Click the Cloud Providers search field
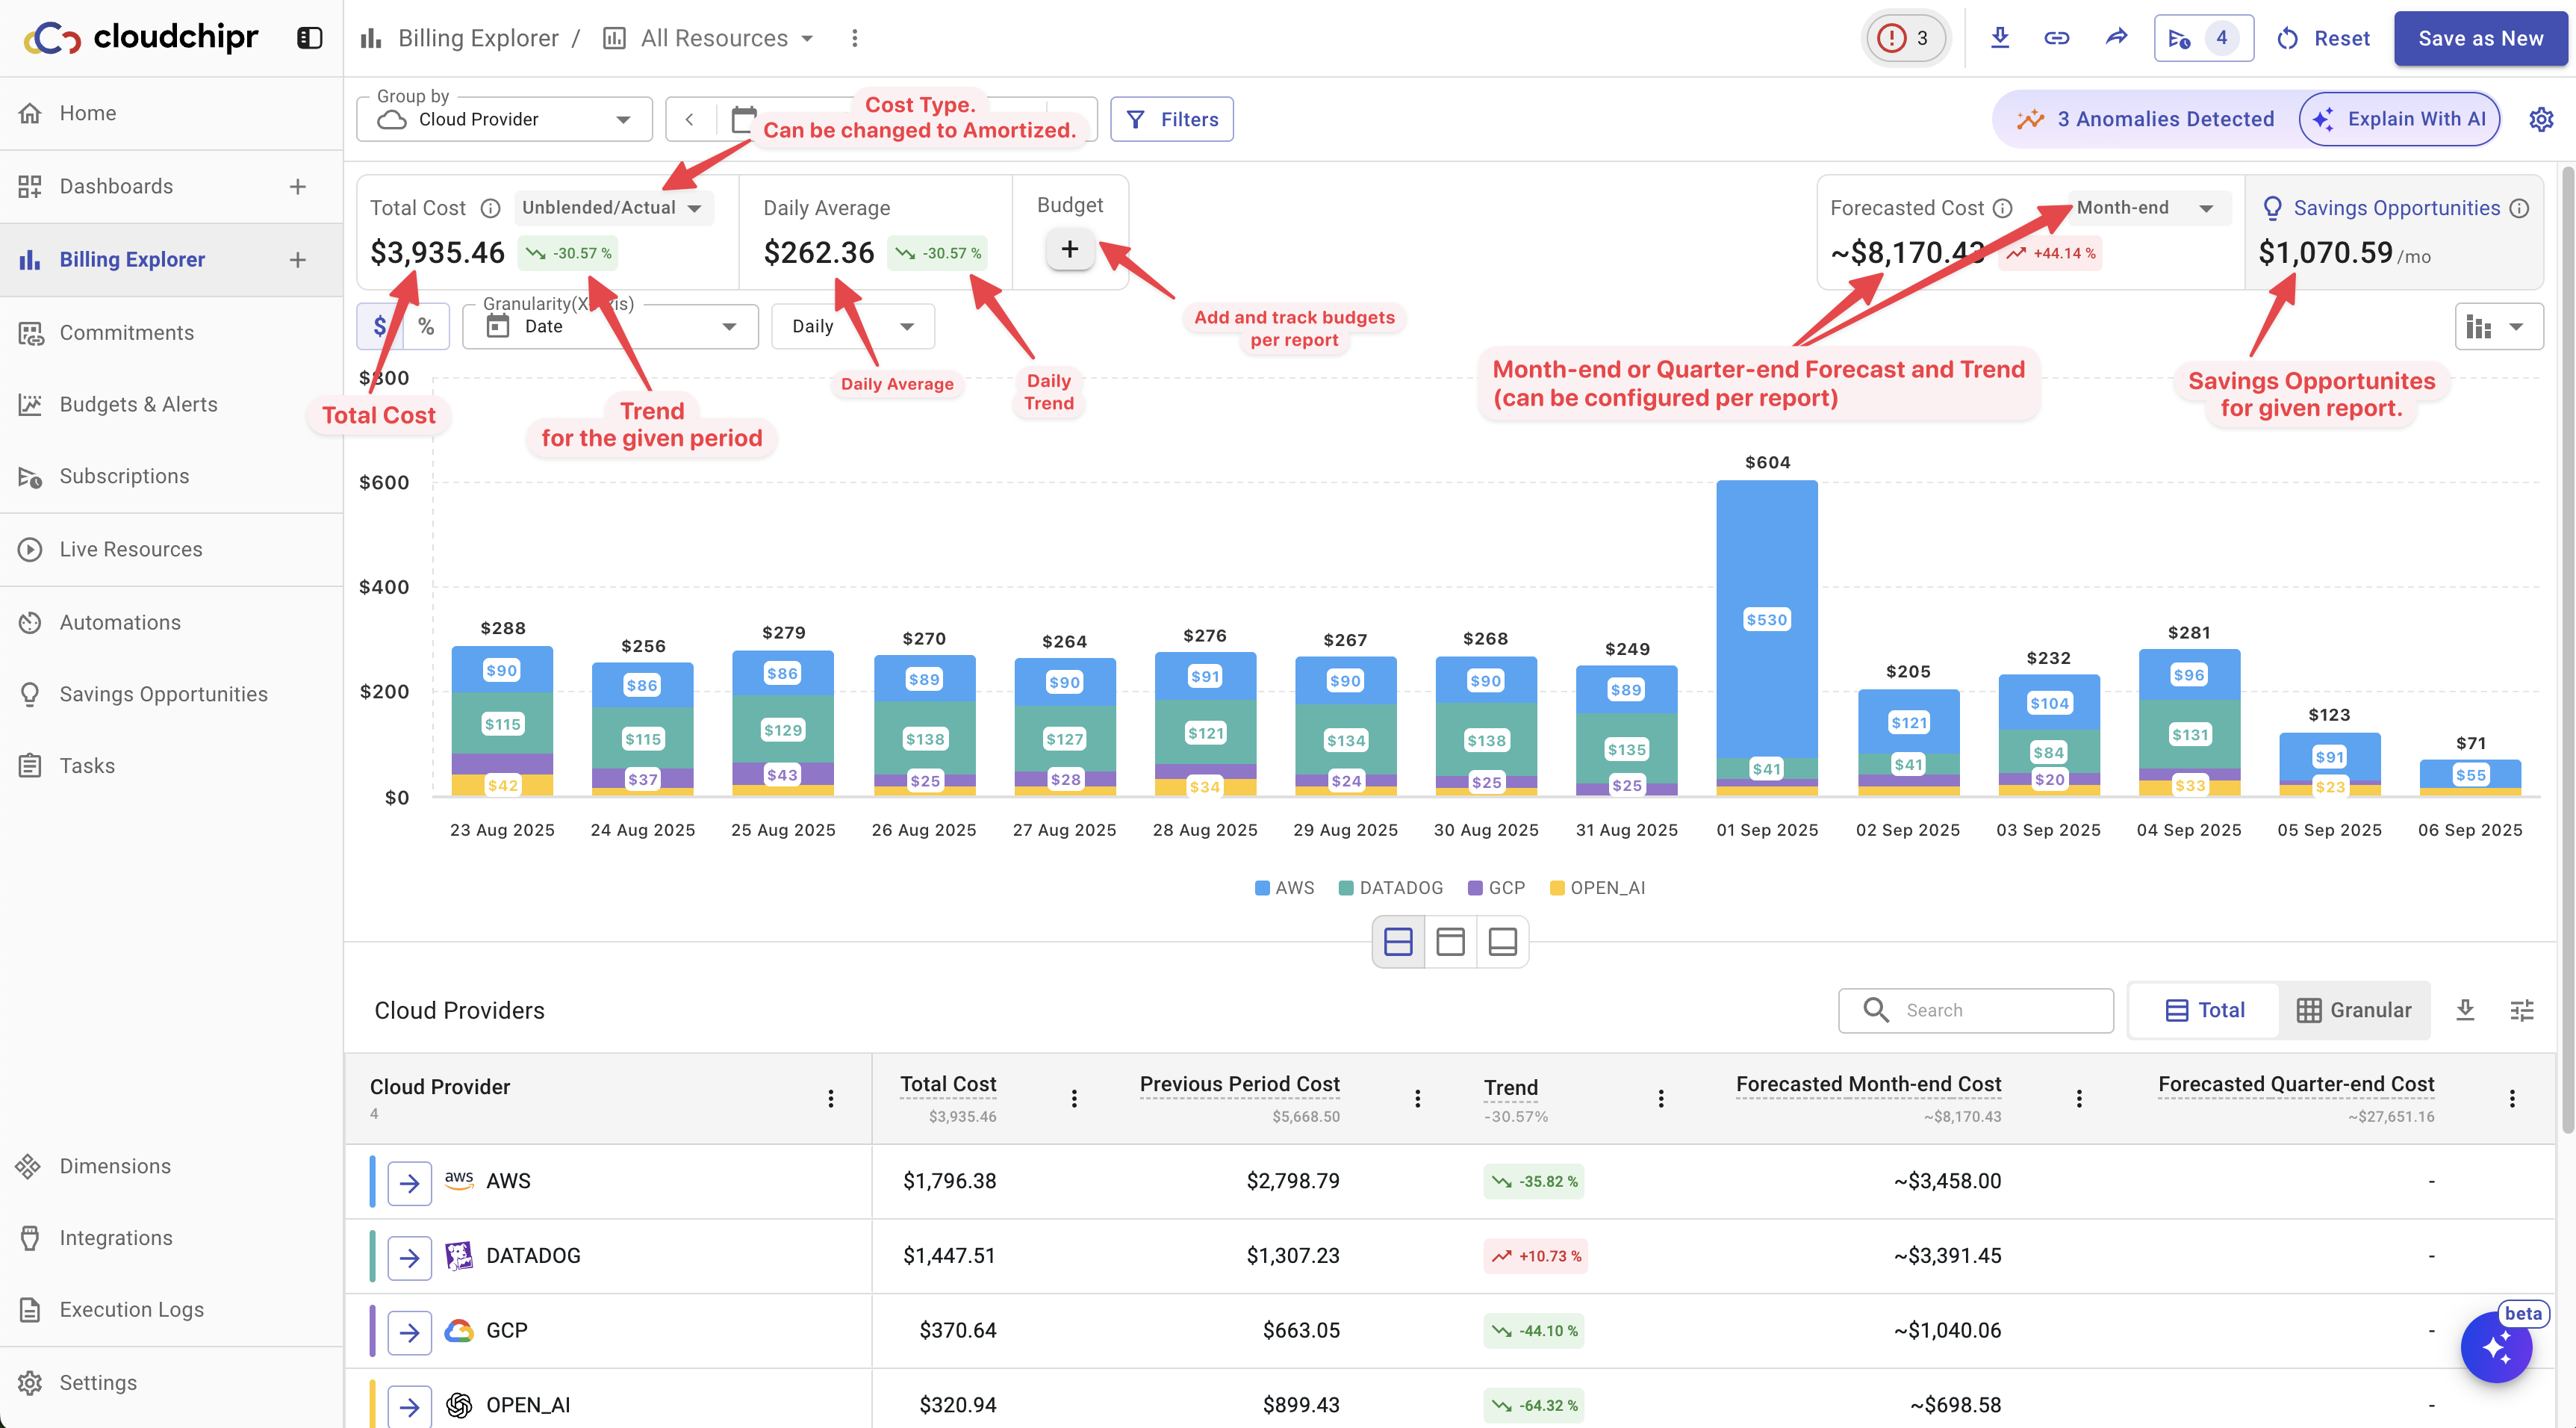 [1975, 1010]
